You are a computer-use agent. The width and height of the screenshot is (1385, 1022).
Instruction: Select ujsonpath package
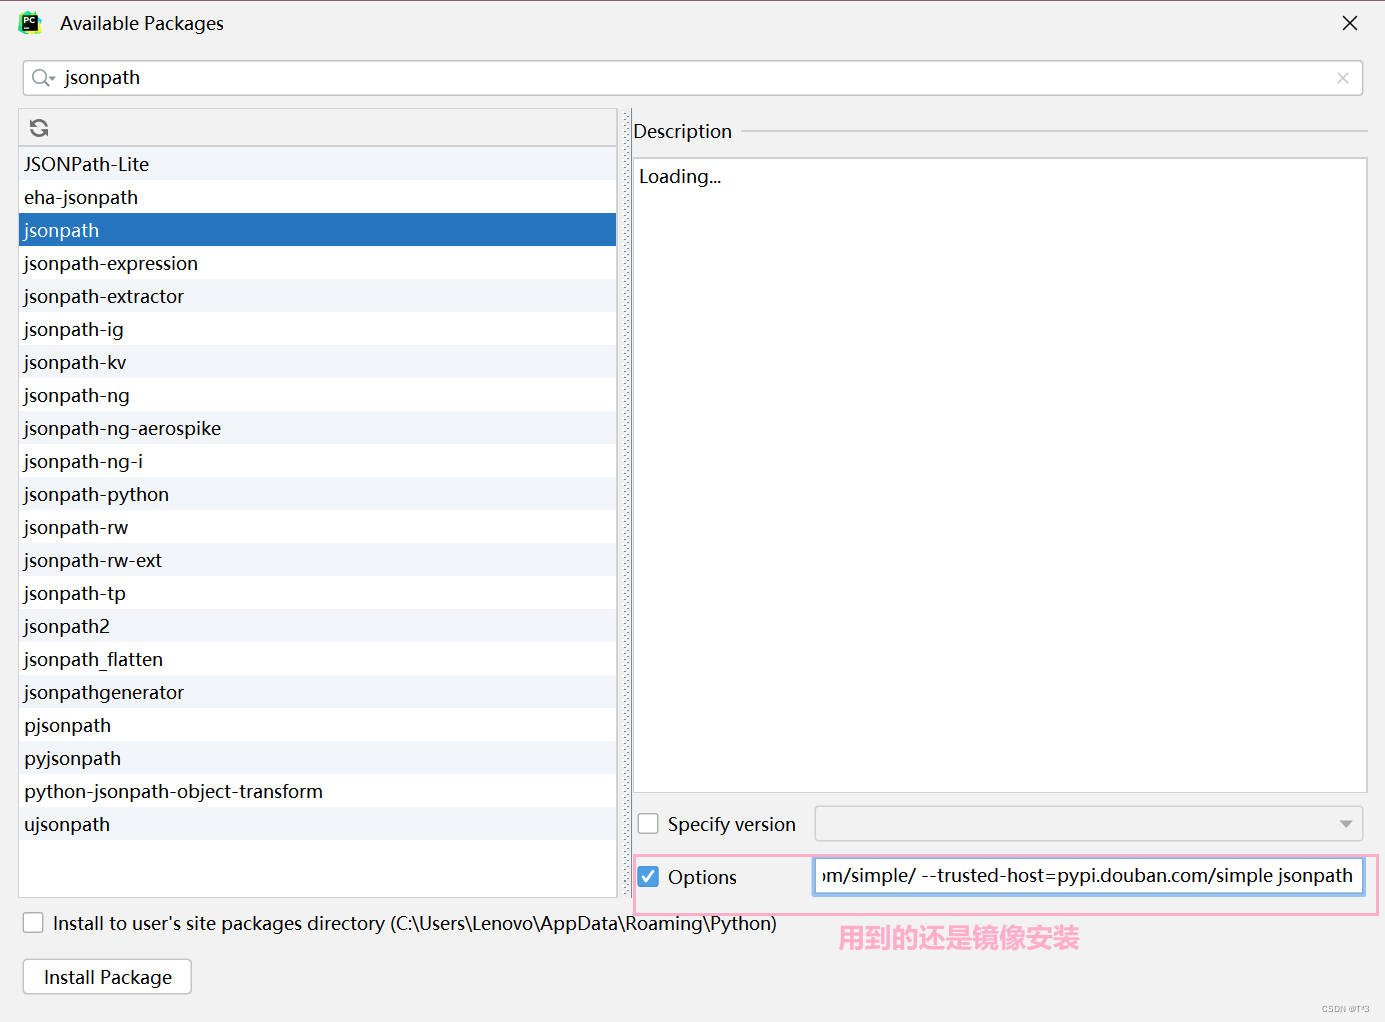click(x=318, y=824)
